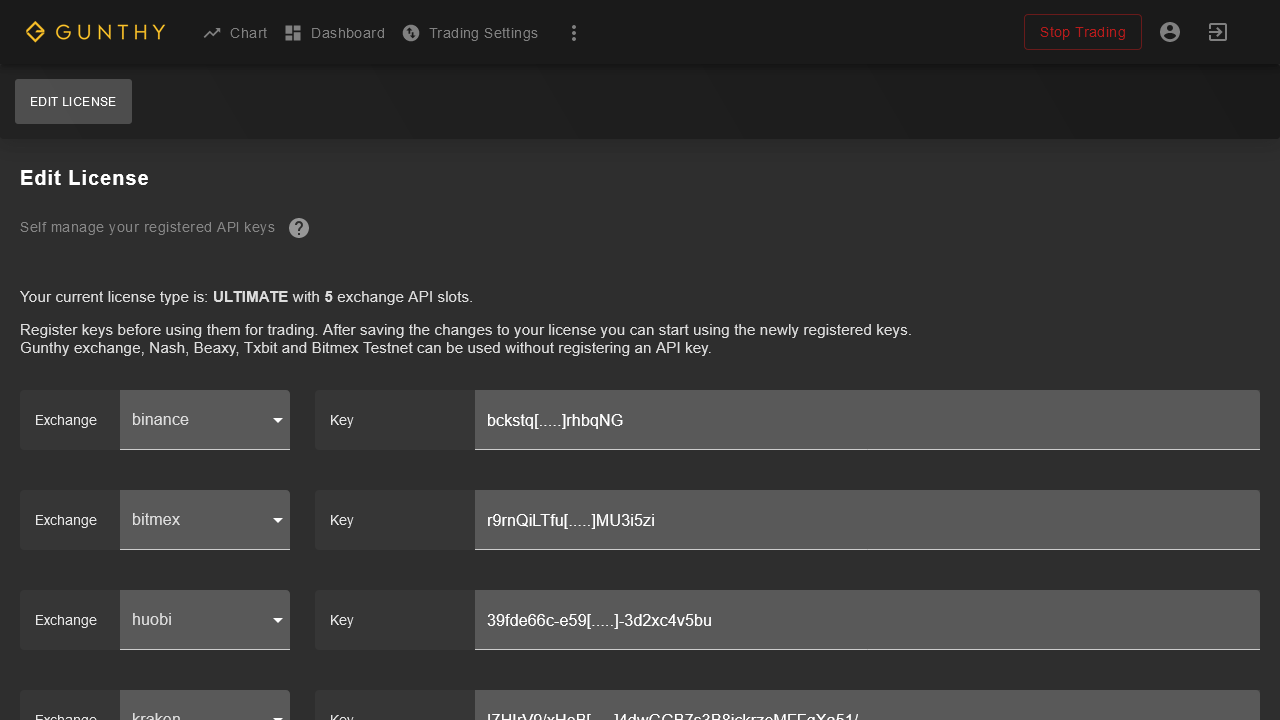Click the Gunthy logo
Viewport: 1280px width, 720px height.
click(x=95, y=32)
